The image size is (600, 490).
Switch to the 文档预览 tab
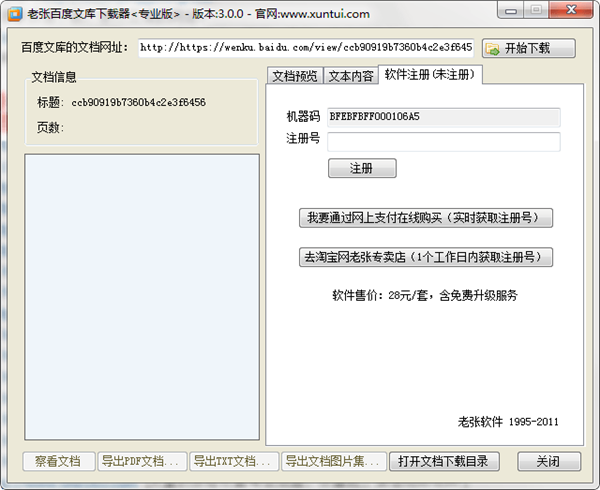295,76
